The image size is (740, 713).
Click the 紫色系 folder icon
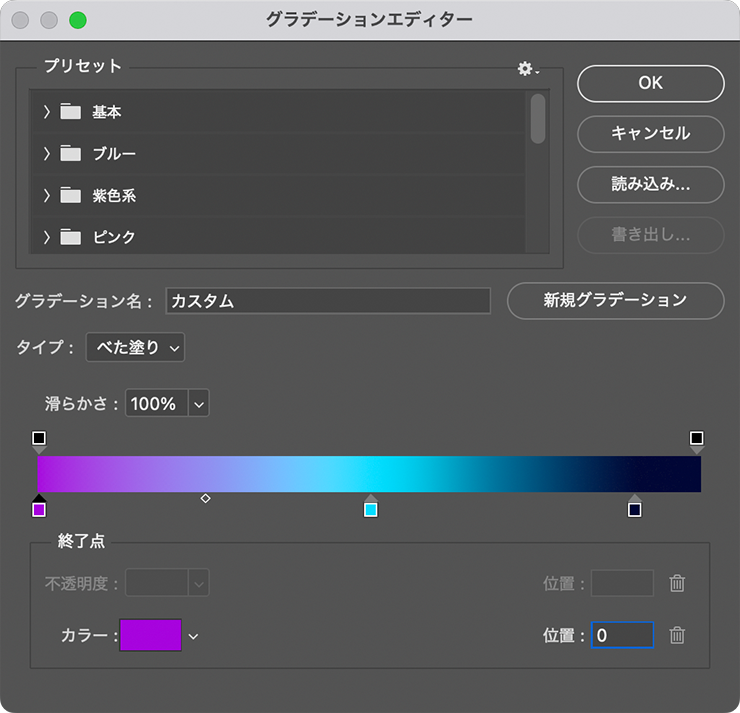[x=70, y=196]
